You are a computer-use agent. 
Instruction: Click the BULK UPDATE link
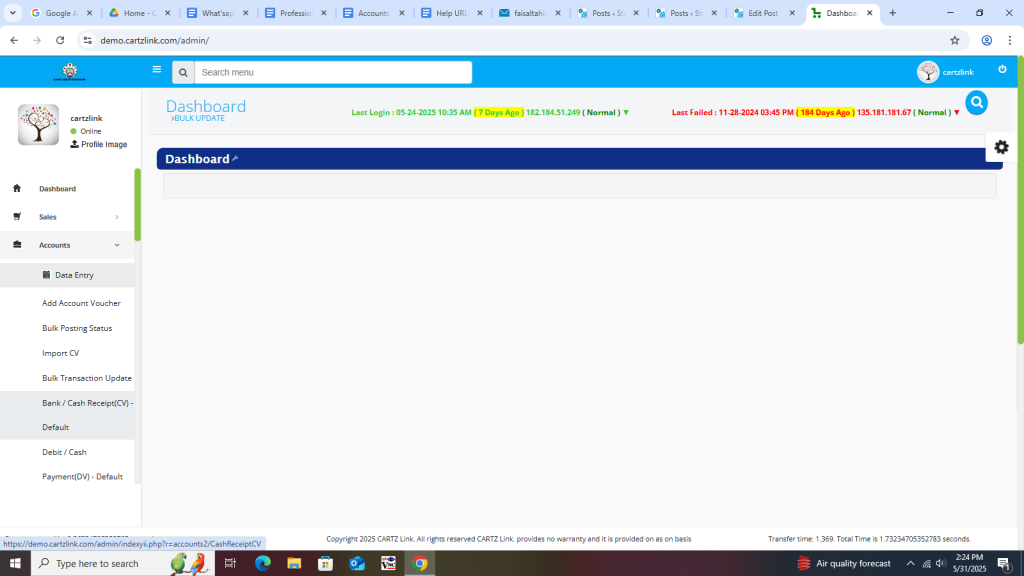199,119
